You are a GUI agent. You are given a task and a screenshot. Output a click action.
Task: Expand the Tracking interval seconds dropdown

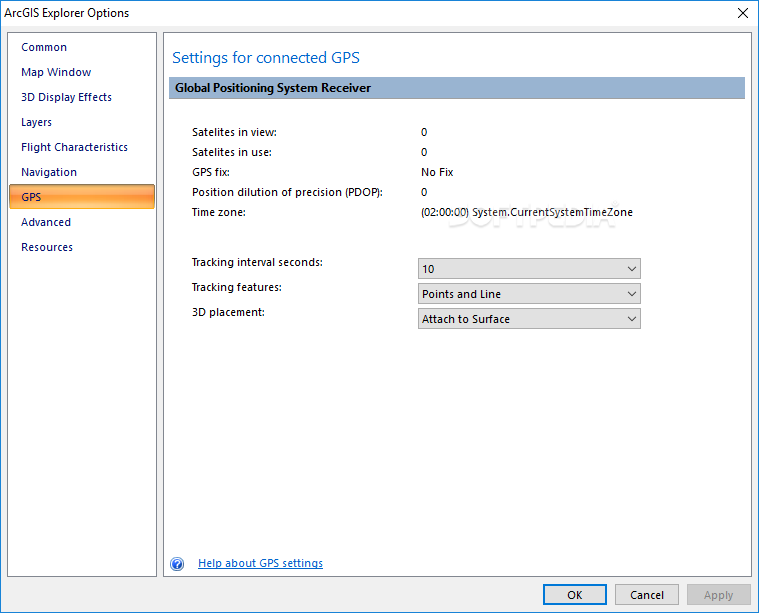(x=529, y=269)
